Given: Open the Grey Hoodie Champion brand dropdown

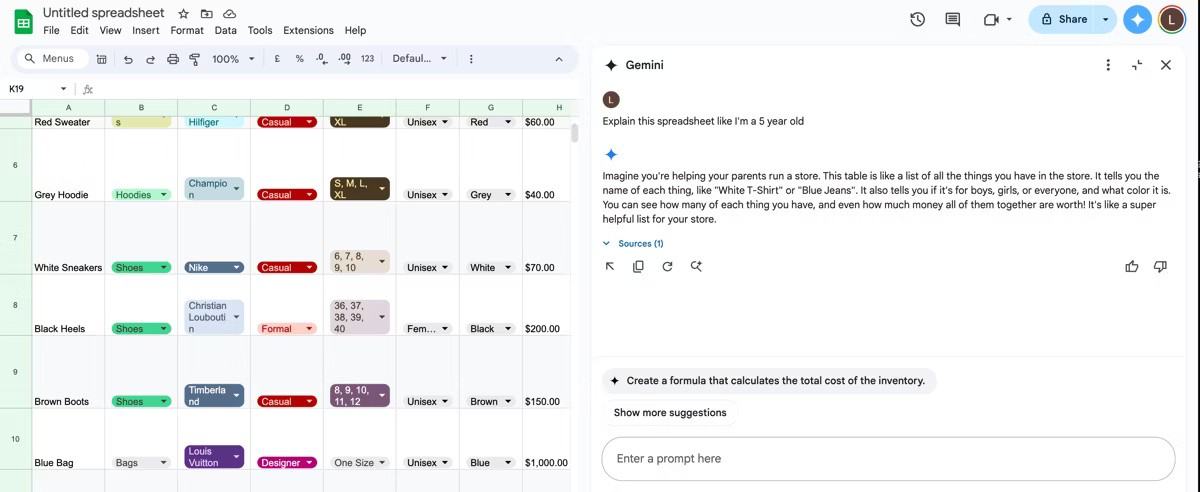Looking at the screenshot, I should point(237,188).
